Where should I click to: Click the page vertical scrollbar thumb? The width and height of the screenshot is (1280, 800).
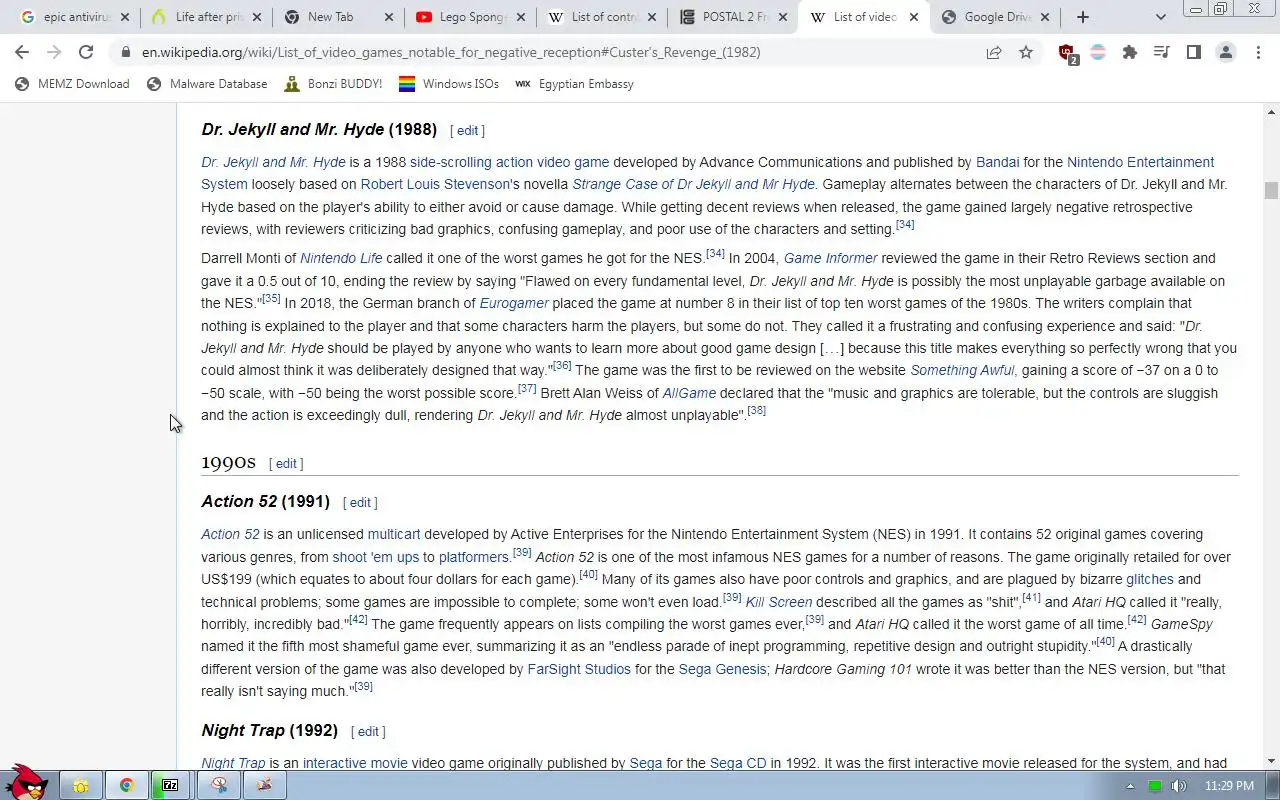(1270, 190)
